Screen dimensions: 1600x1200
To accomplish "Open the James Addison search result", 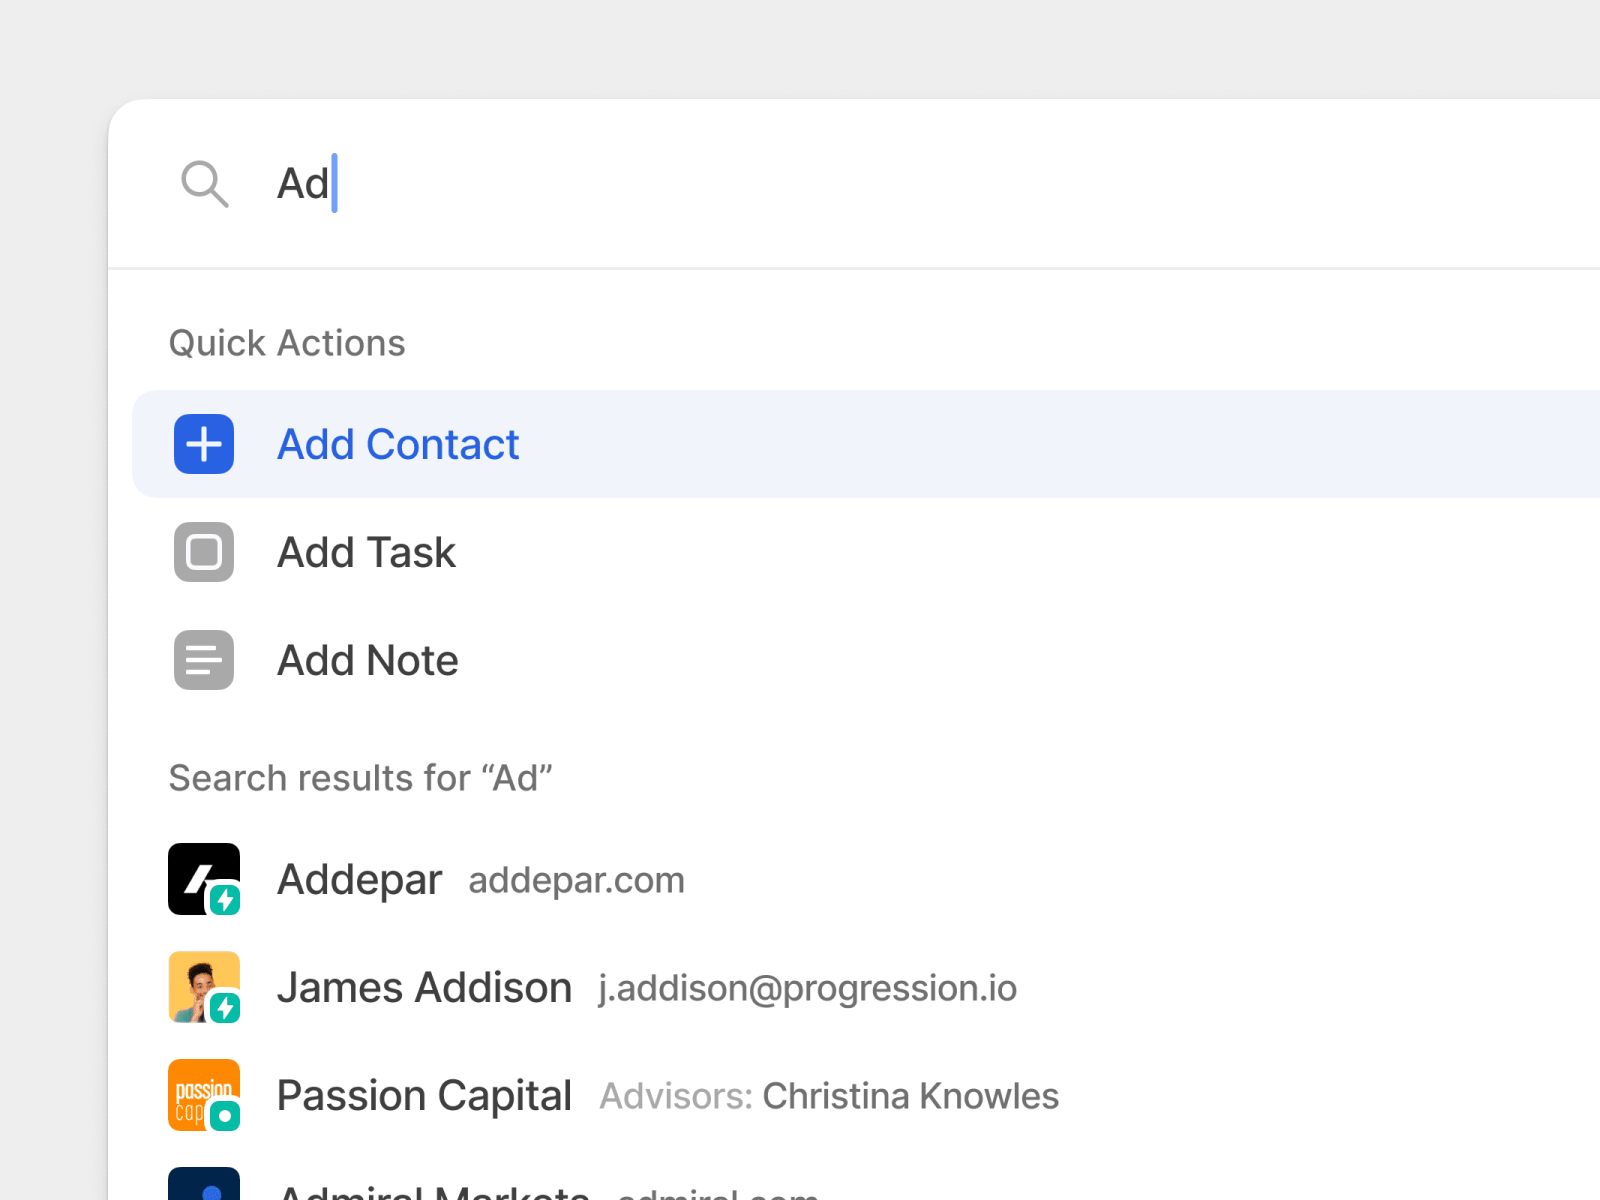I will coord(866,987).
